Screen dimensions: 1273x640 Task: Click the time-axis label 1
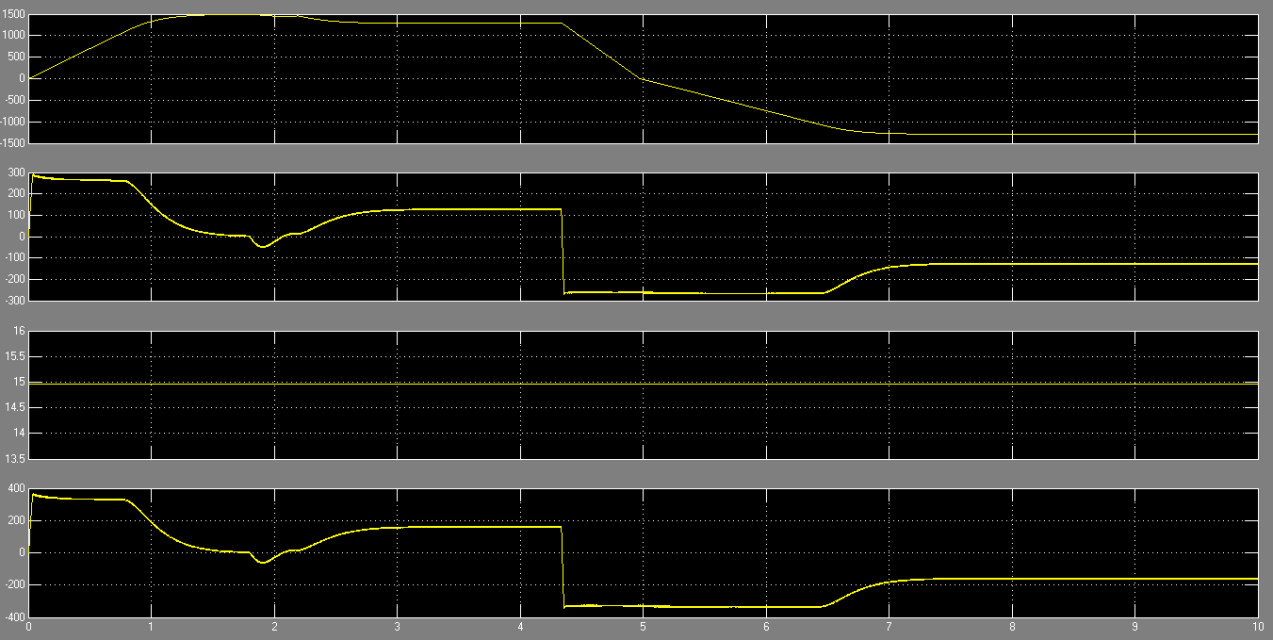coord(151,627)
